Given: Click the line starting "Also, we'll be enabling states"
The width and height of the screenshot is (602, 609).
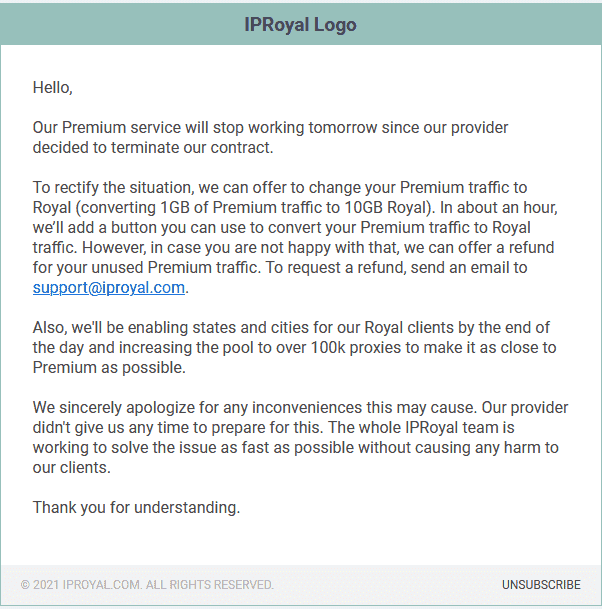Looking at the screenshot, I should [291, 328].
